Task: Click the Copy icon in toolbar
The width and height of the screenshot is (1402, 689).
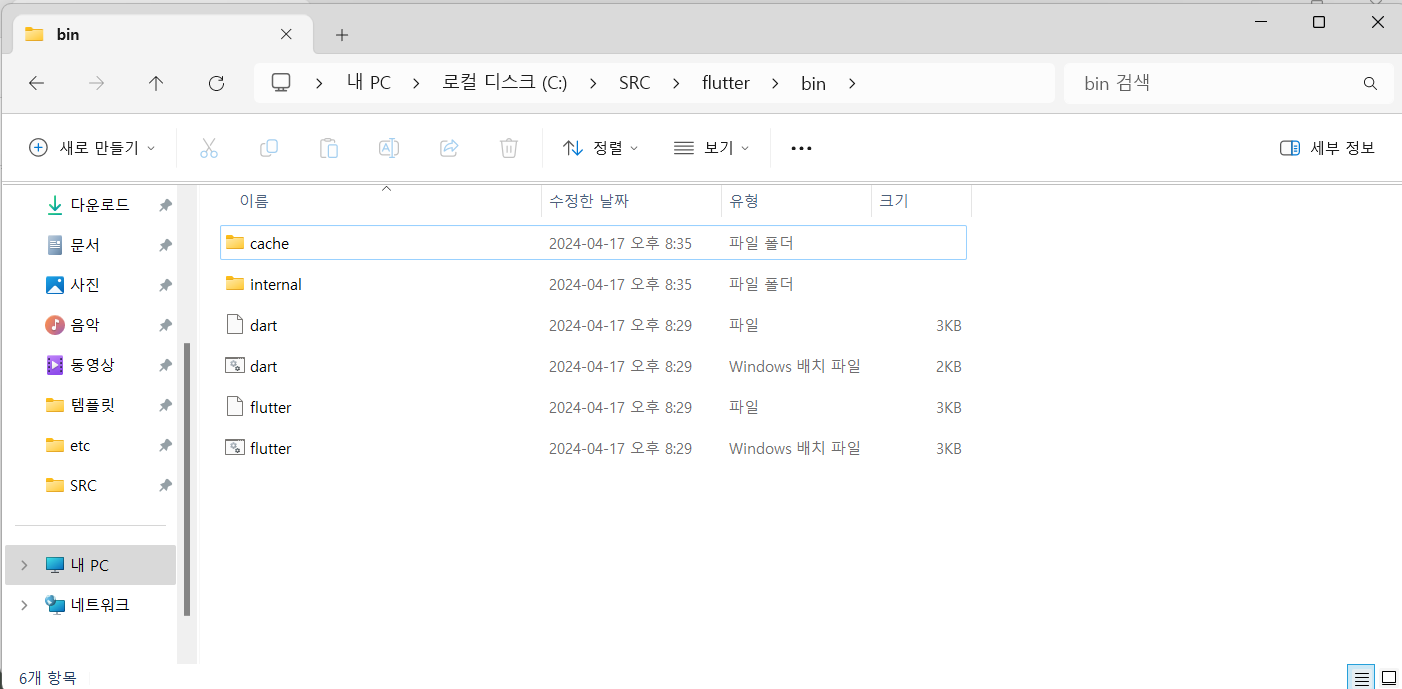Action: tap(268, 148)
